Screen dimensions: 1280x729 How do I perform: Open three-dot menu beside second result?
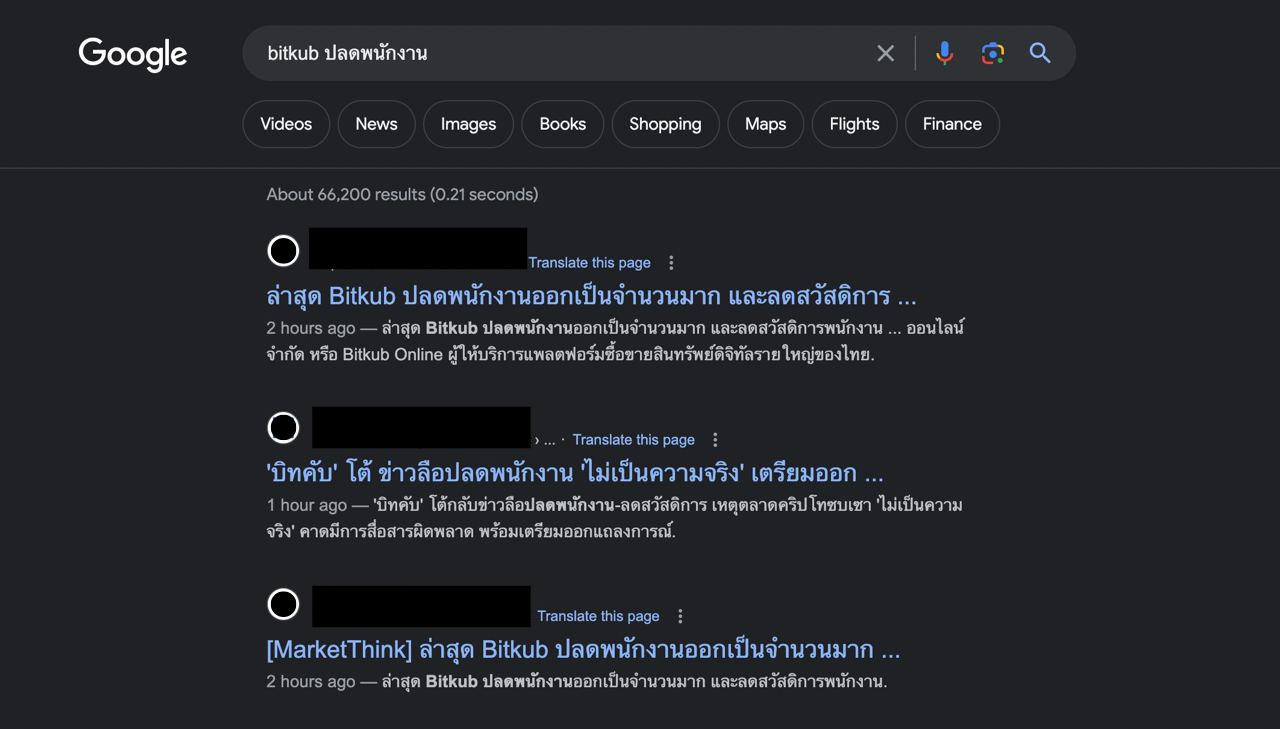tap(715, 440)
